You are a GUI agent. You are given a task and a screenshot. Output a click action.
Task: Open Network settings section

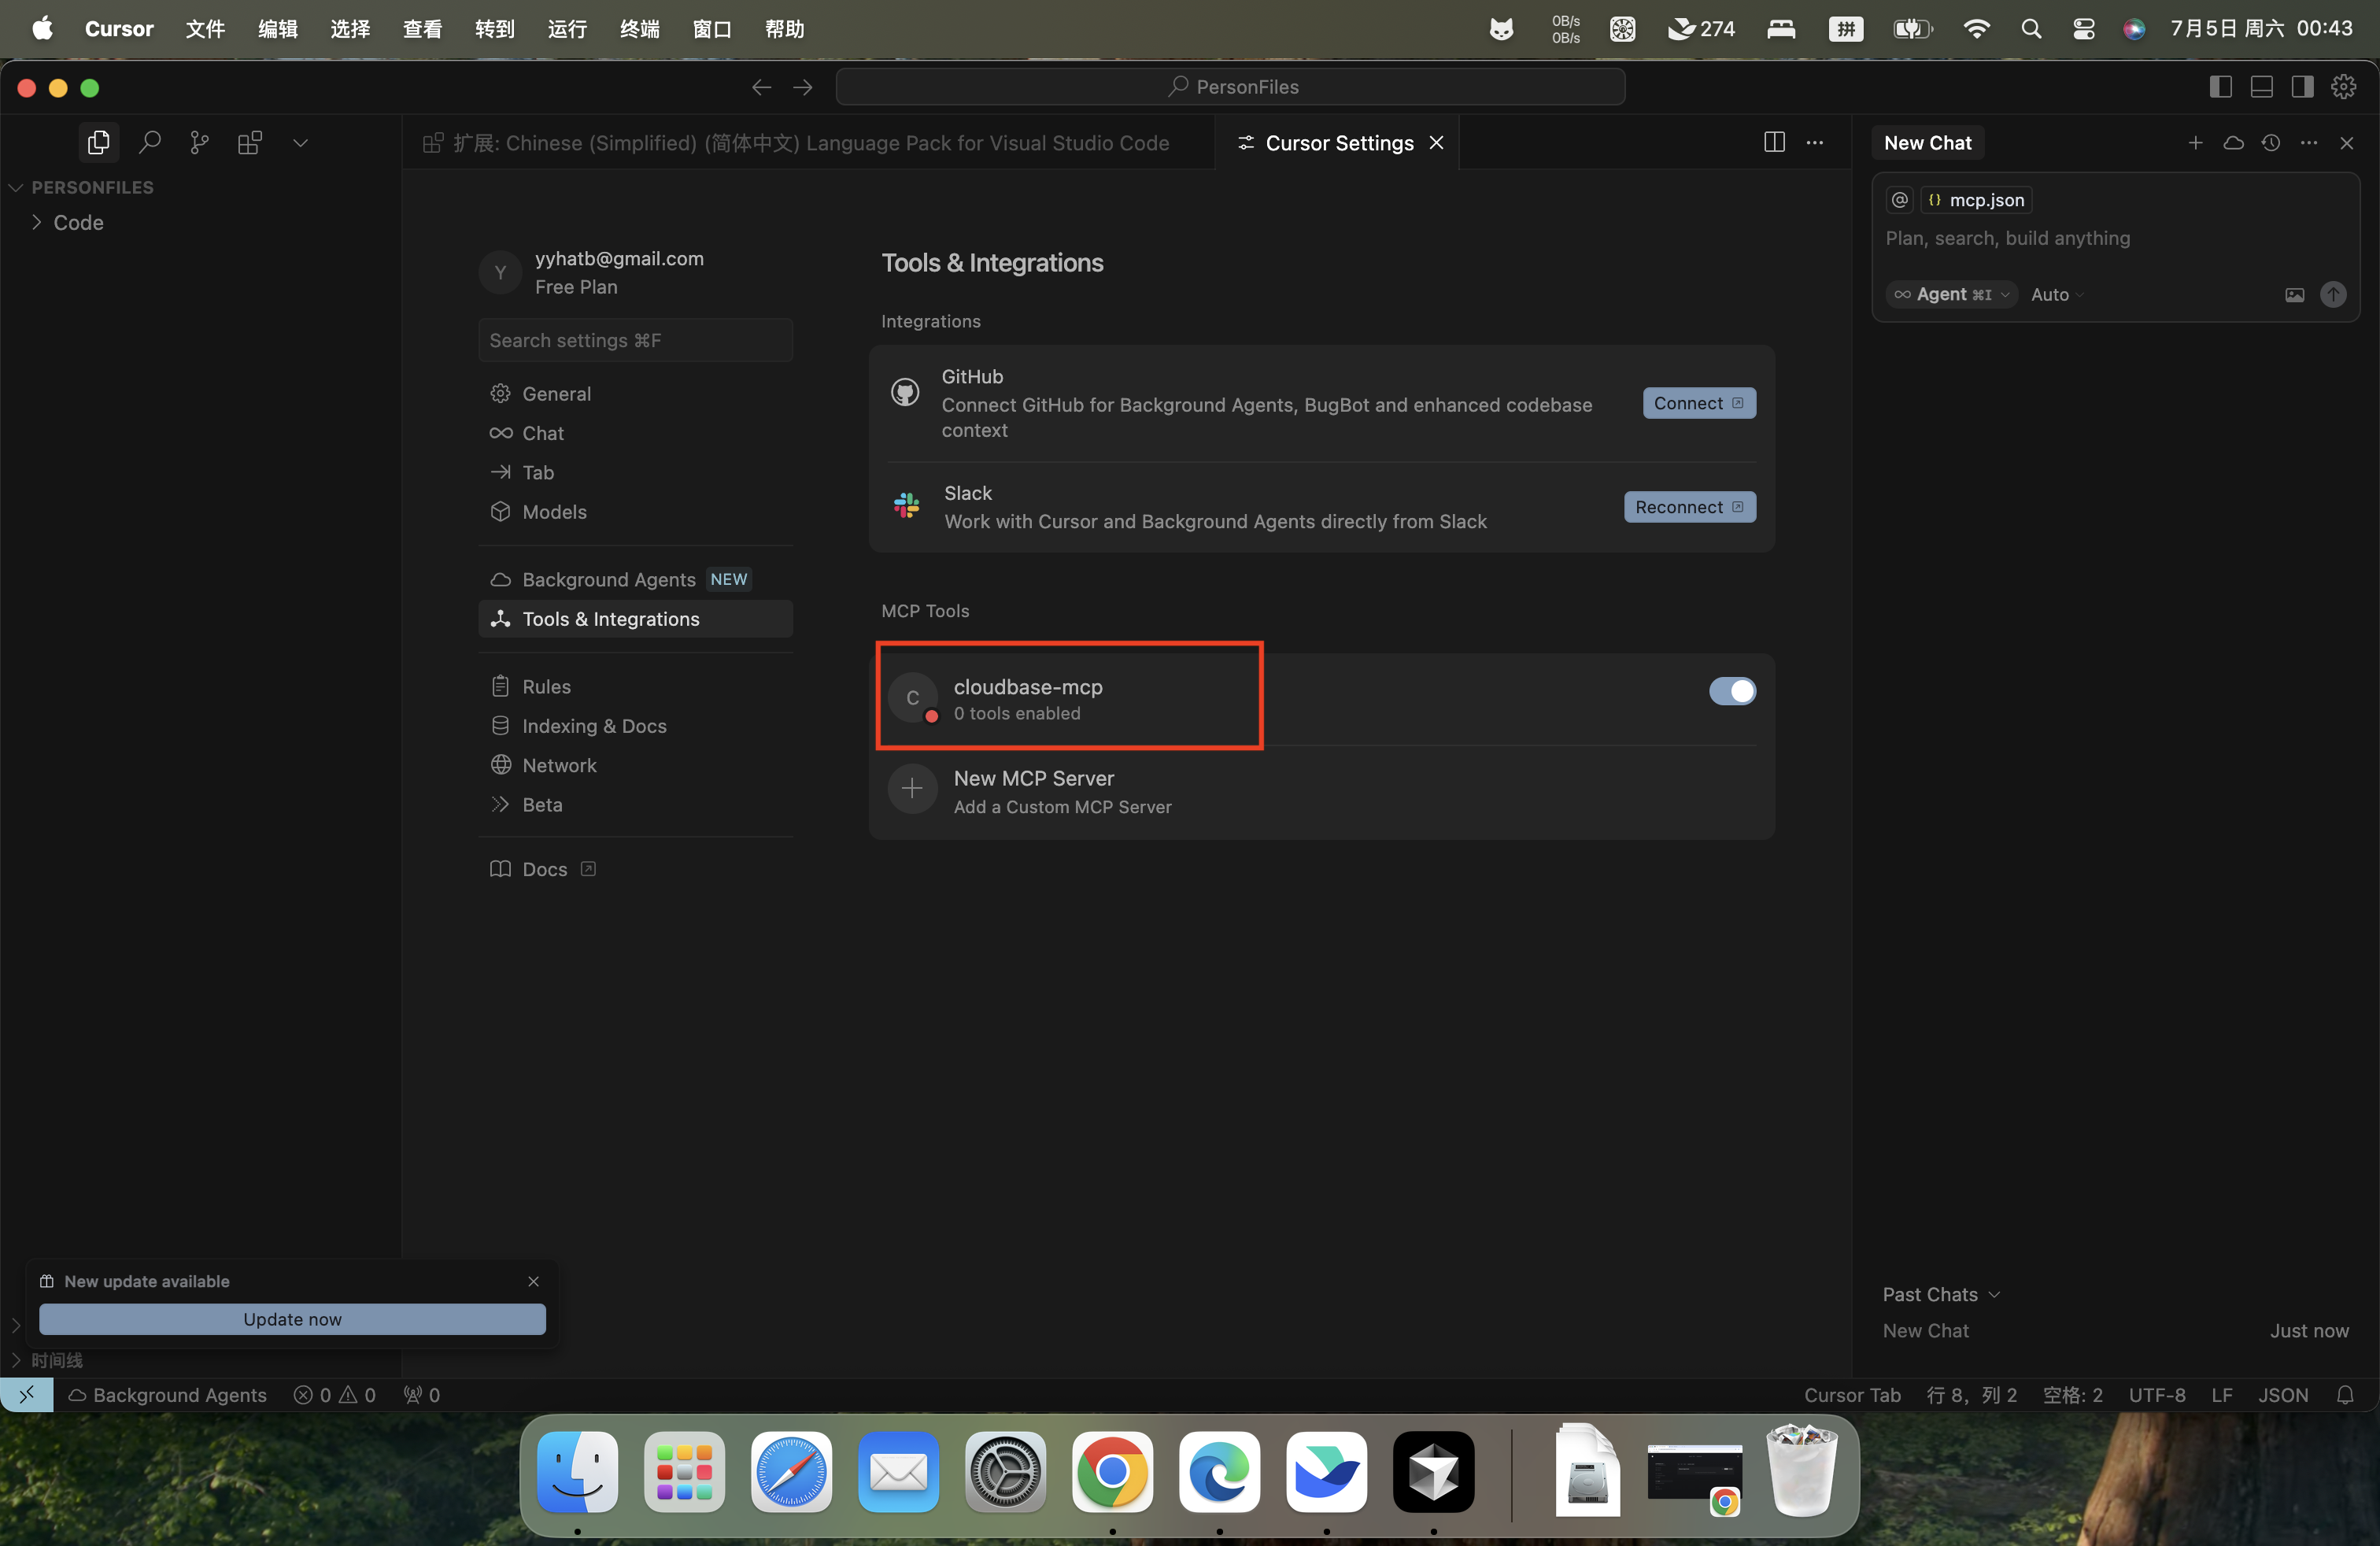click(x=635, y=765)
